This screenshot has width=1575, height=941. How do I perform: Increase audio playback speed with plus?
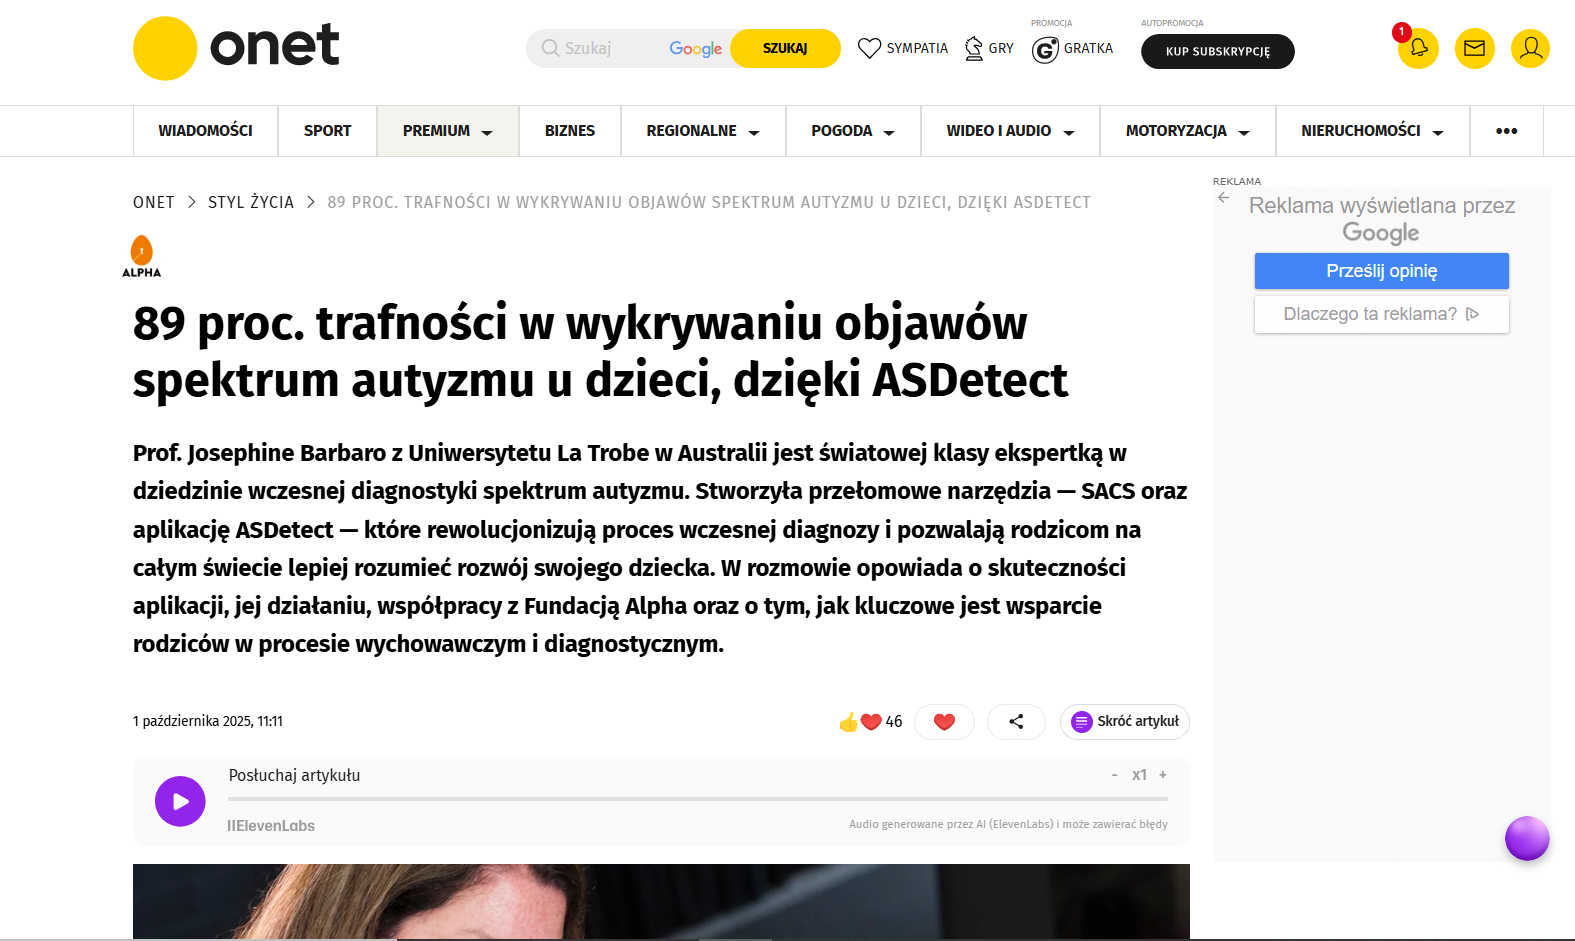(x=1163, y=775)
